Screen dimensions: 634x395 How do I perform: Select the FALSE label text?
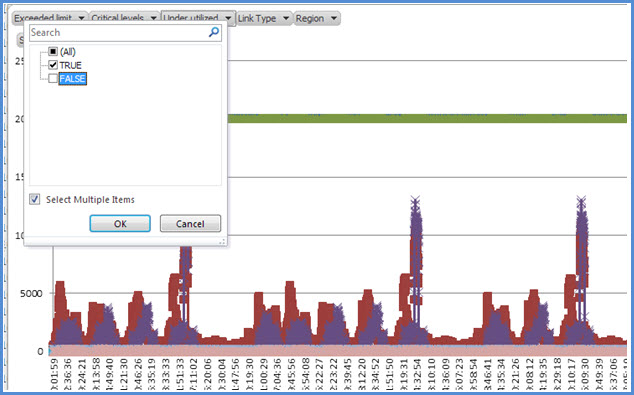pyautogui.click(x=72, y=78)
